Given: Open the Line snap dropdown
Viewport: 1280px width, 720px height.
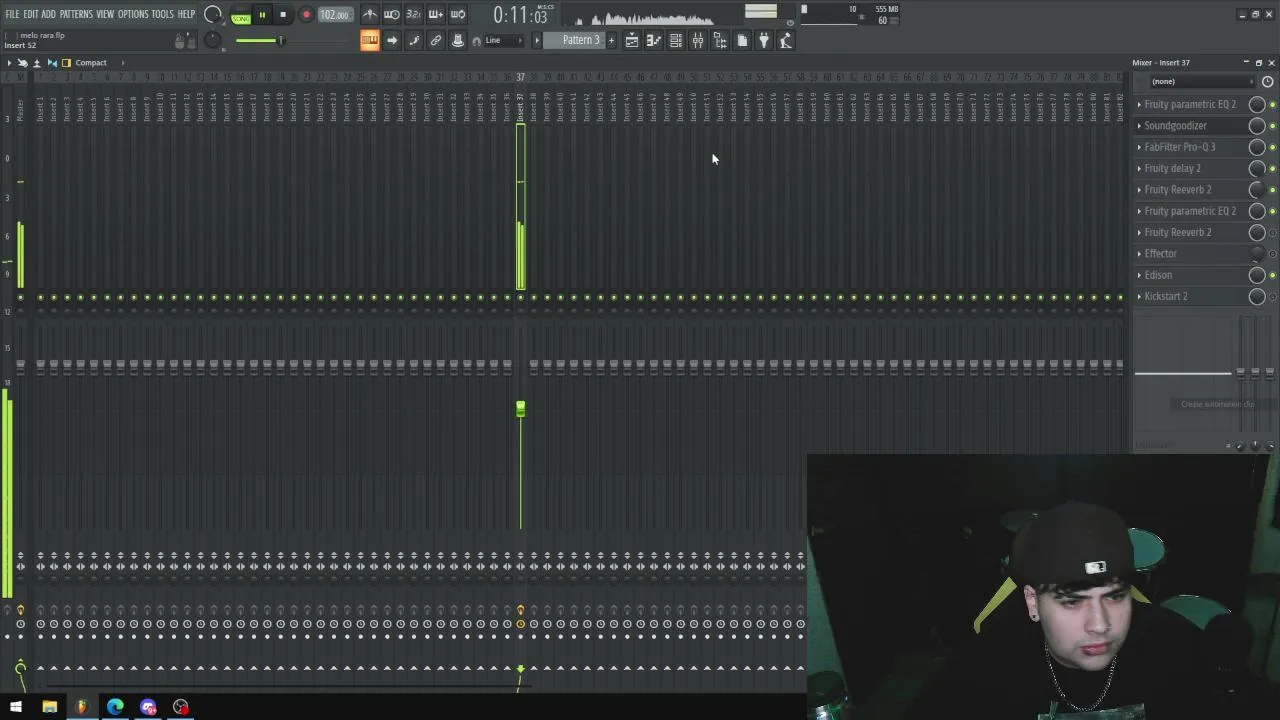Looking at the screenshot, I should [505, 41].
